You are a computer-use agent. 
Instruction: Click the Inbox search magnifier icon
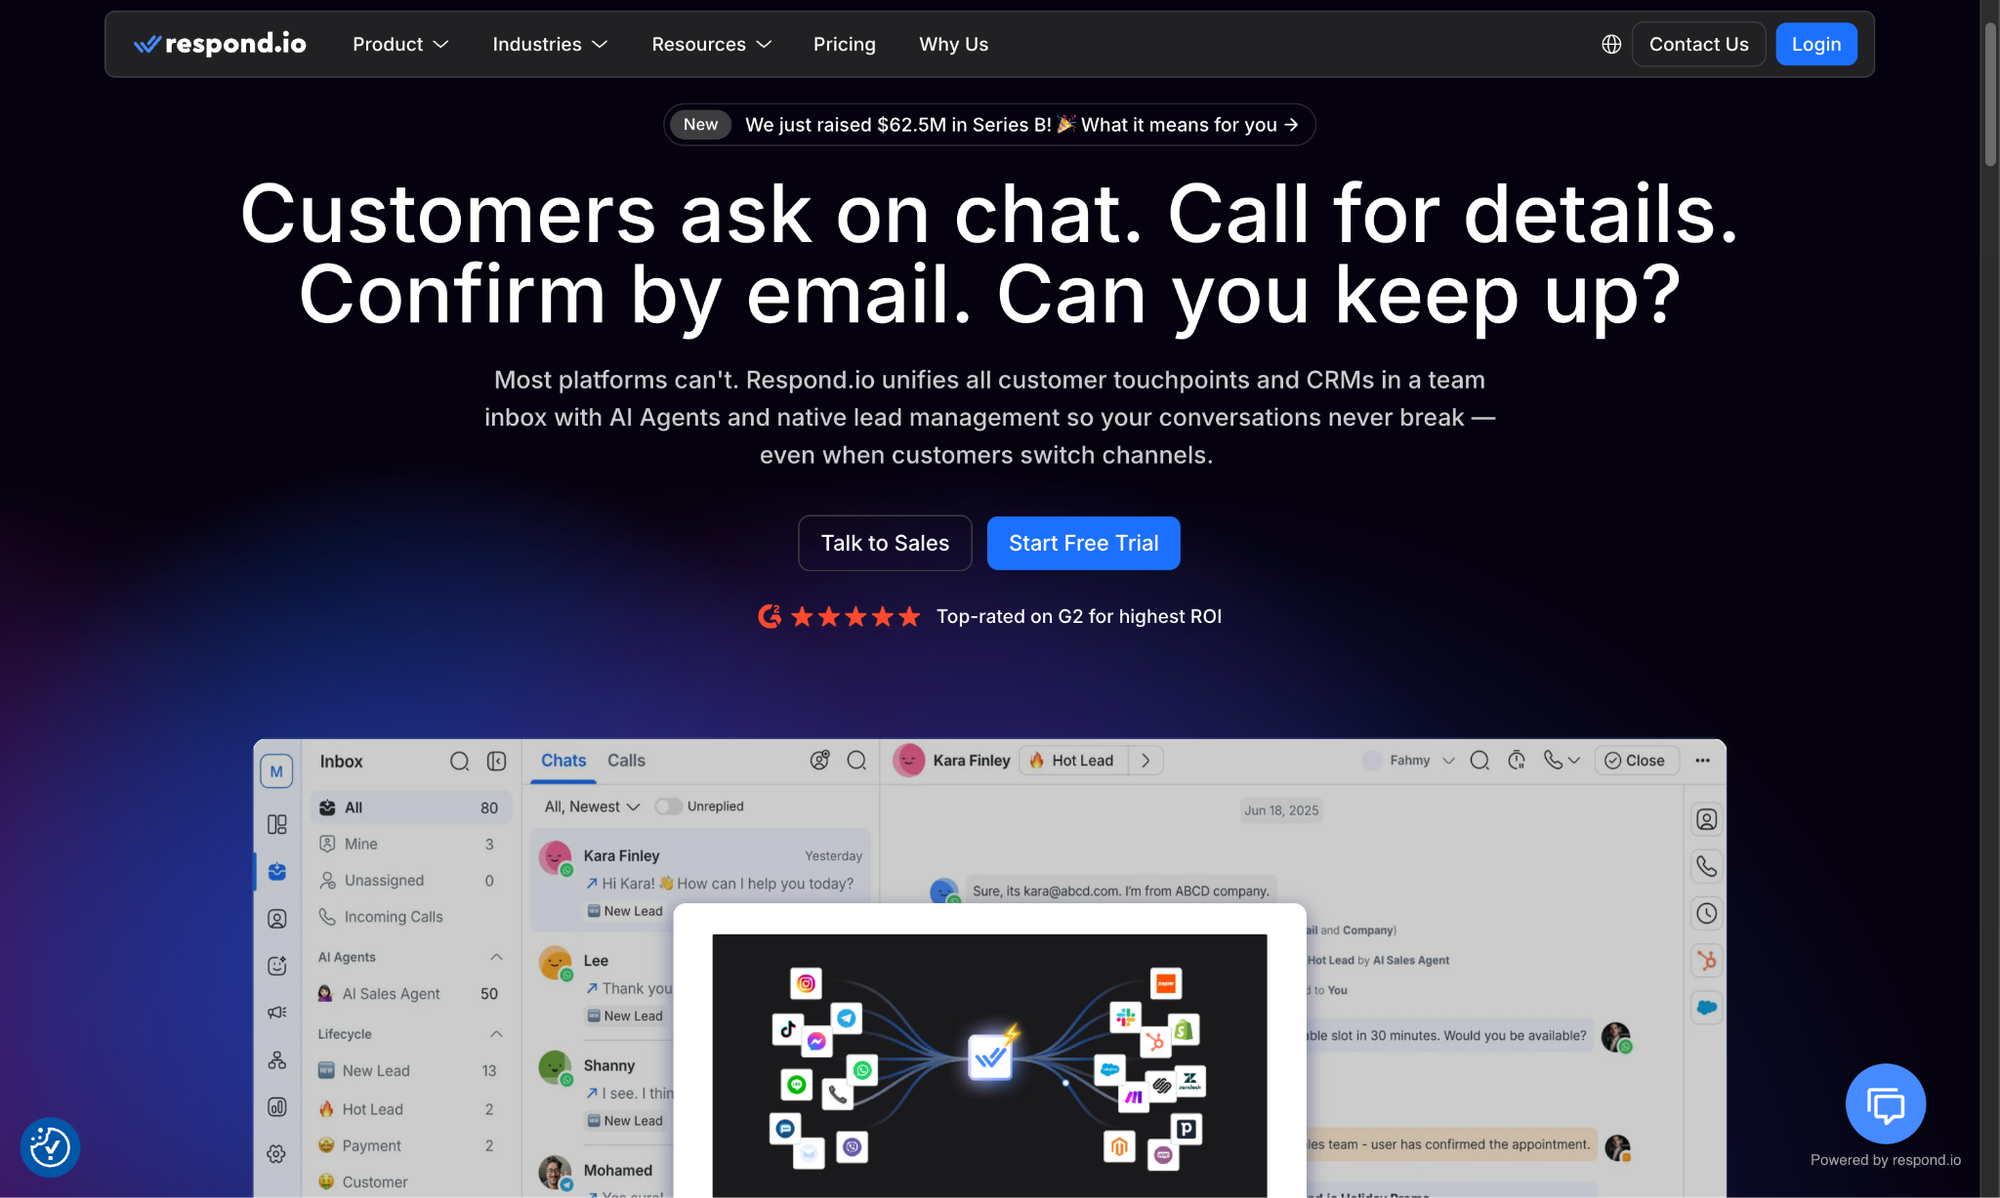[459, 761]
